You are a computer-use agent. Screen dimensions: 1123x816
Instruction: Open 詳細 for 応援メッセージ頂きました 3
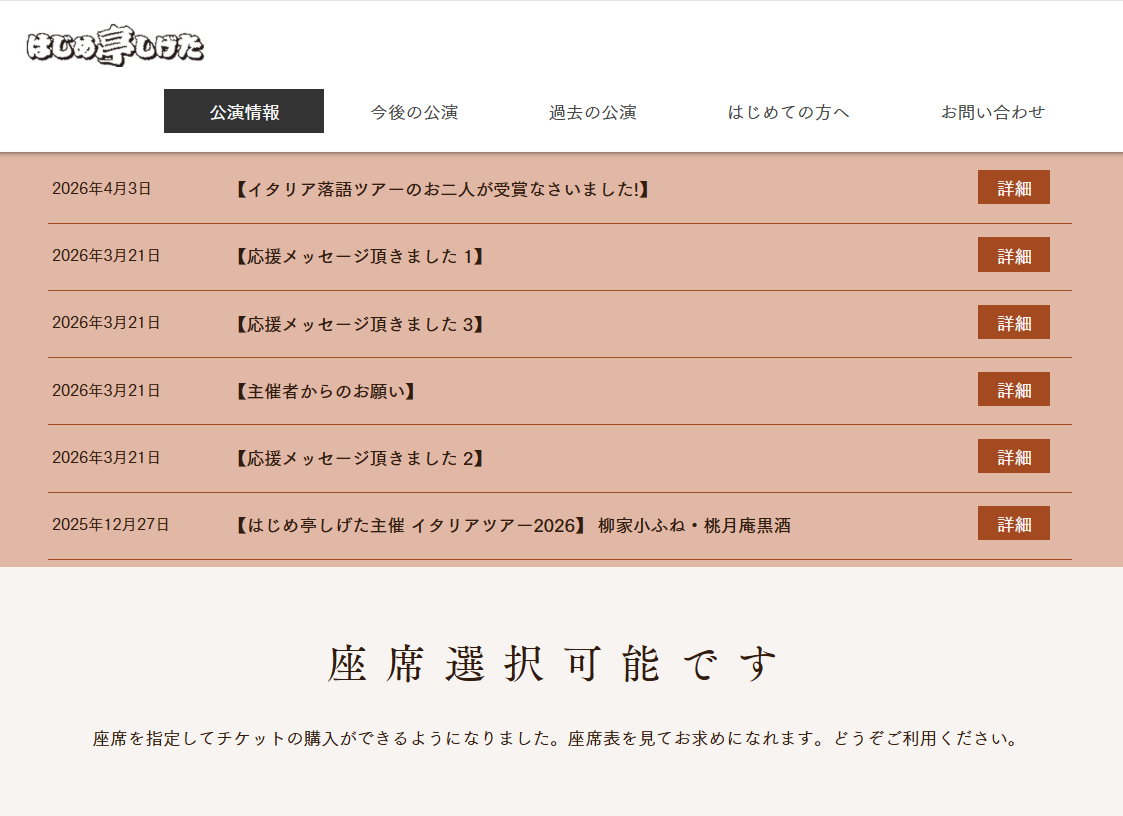[x=1013, y=322]
